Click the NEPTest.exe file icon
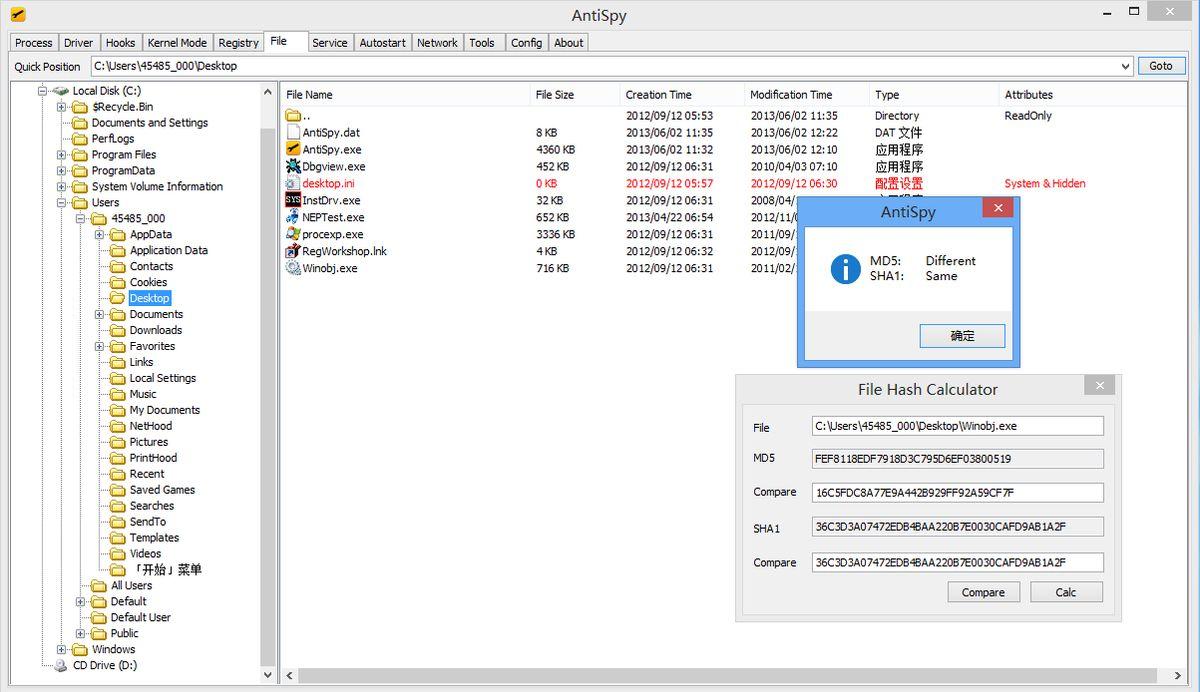Image resolution: width=1200 pixels, height=692 pixels. pyautogui.click(x=293, y=217)
